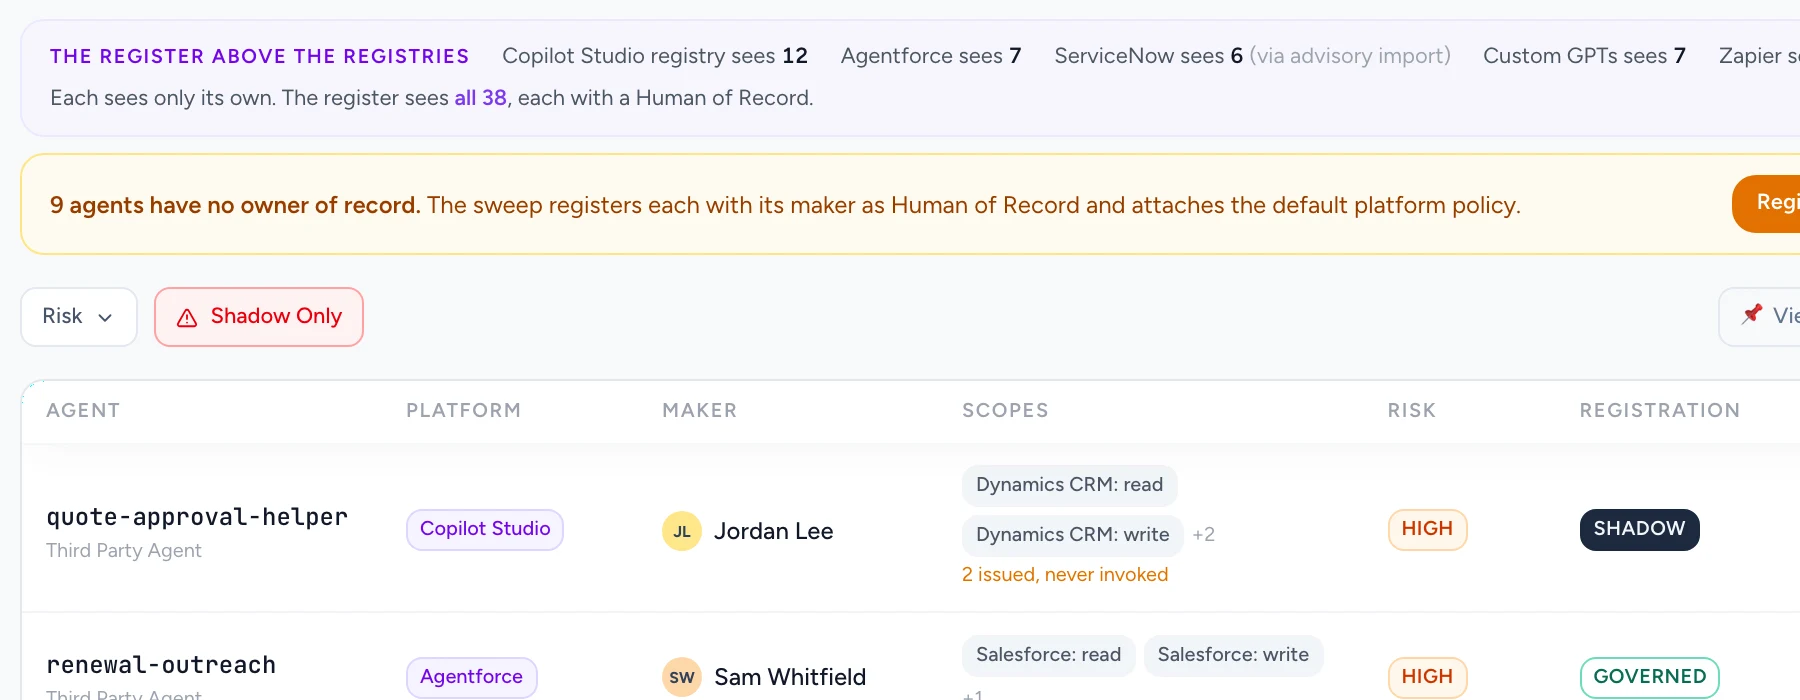Click the MAKER column header
This screenshot has height=700, width=1800.
(x=699, y=411)
